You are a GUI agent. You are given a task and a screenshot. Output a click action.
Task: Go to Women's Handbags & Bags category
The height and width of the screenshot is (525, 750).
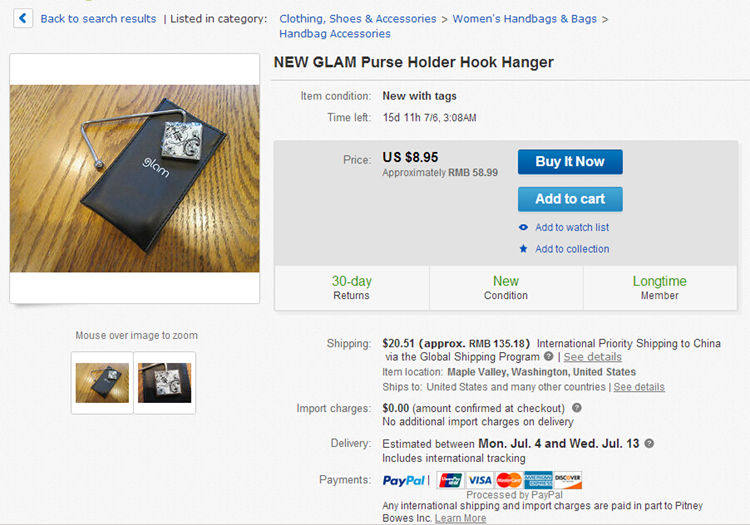point(525,19)
